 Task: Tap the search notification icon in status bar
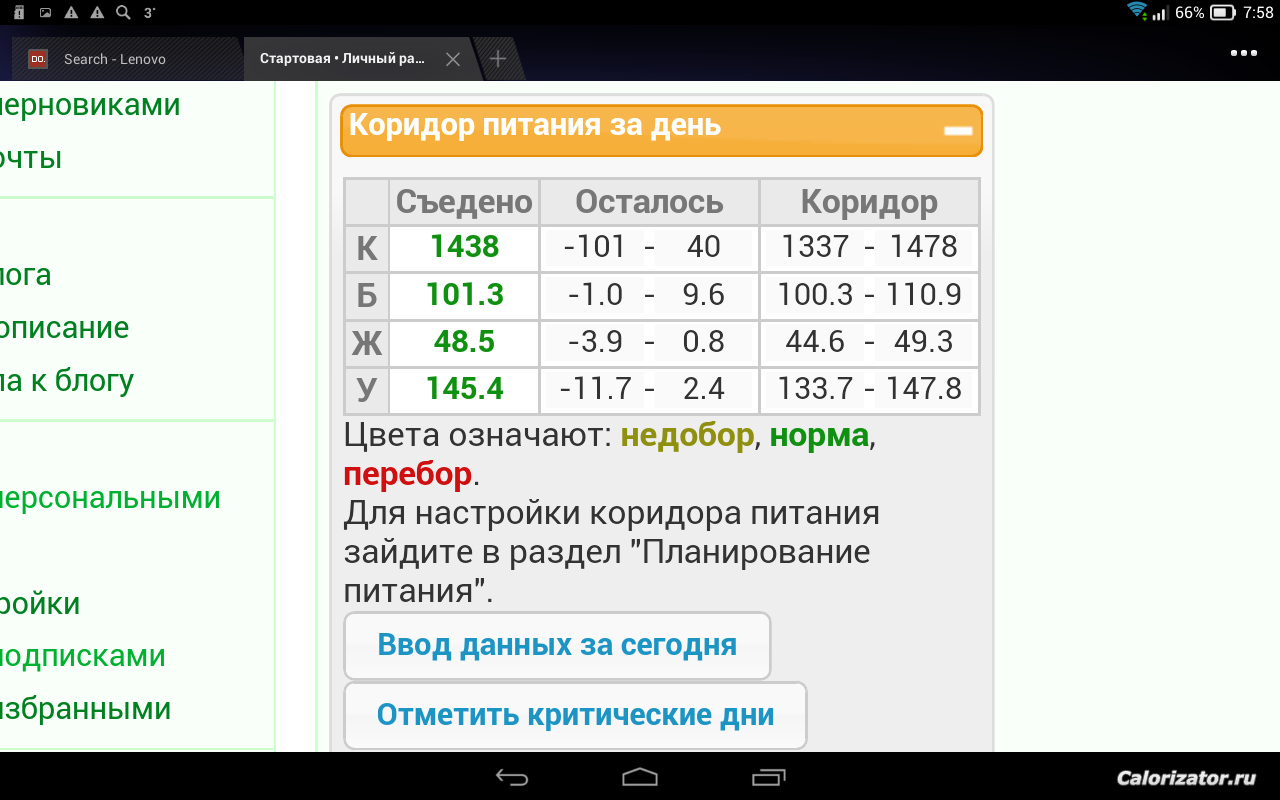pos(123,13)
